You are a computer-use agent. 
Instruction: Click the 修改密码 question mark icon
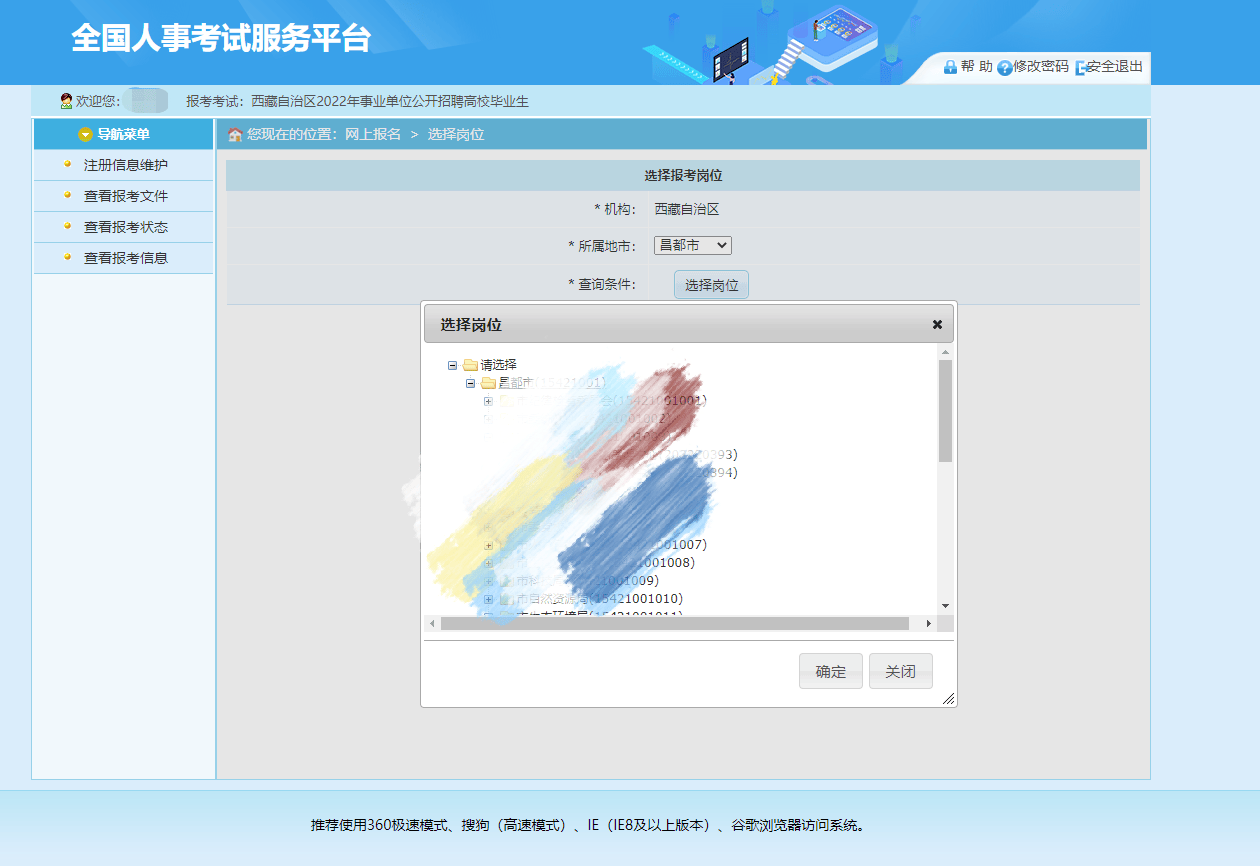(1004, 68)
